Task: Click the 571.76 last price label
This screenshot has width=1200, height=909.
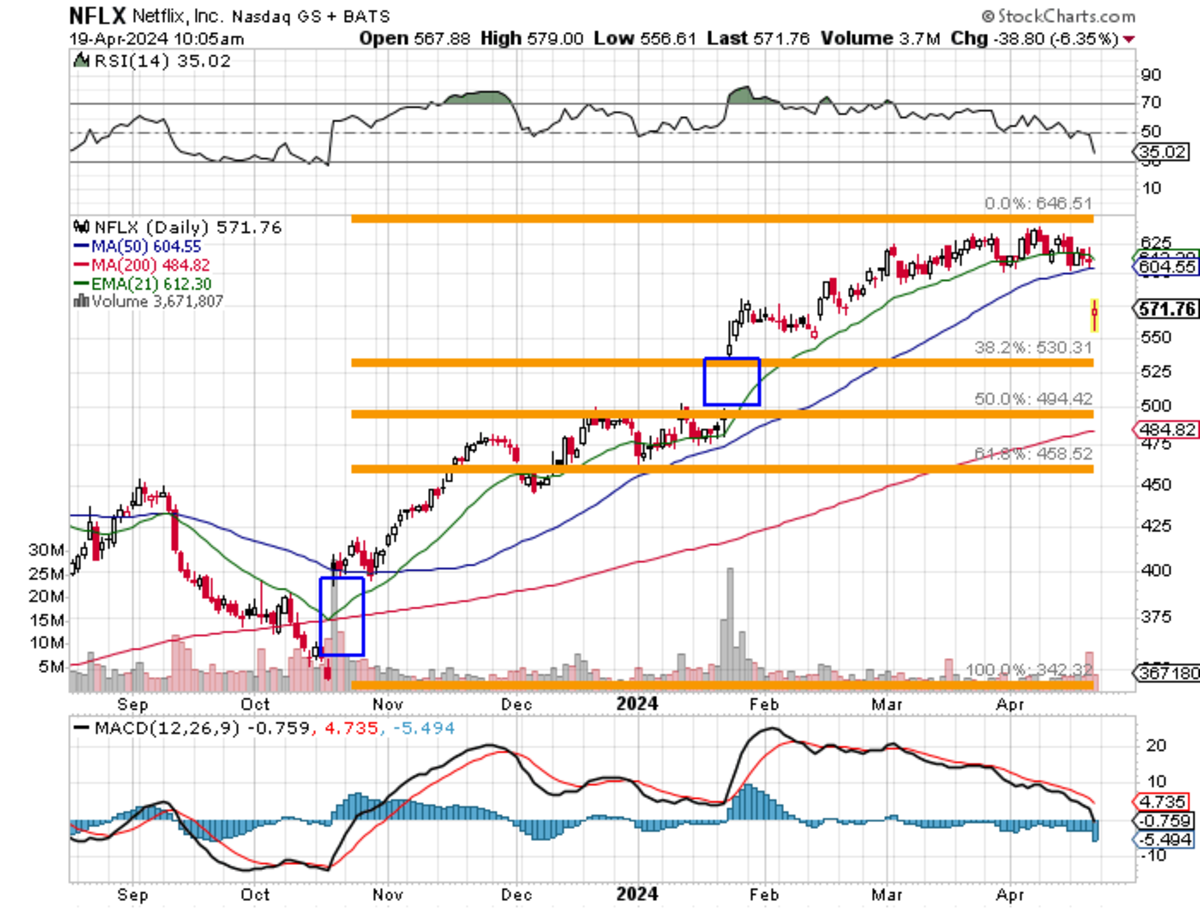Action: [1164, 310]
